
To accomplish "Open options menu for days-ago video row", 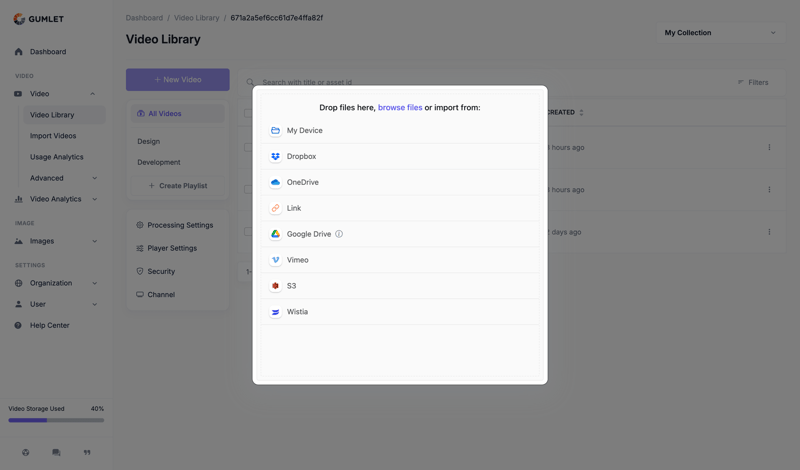I will [769, 232].
